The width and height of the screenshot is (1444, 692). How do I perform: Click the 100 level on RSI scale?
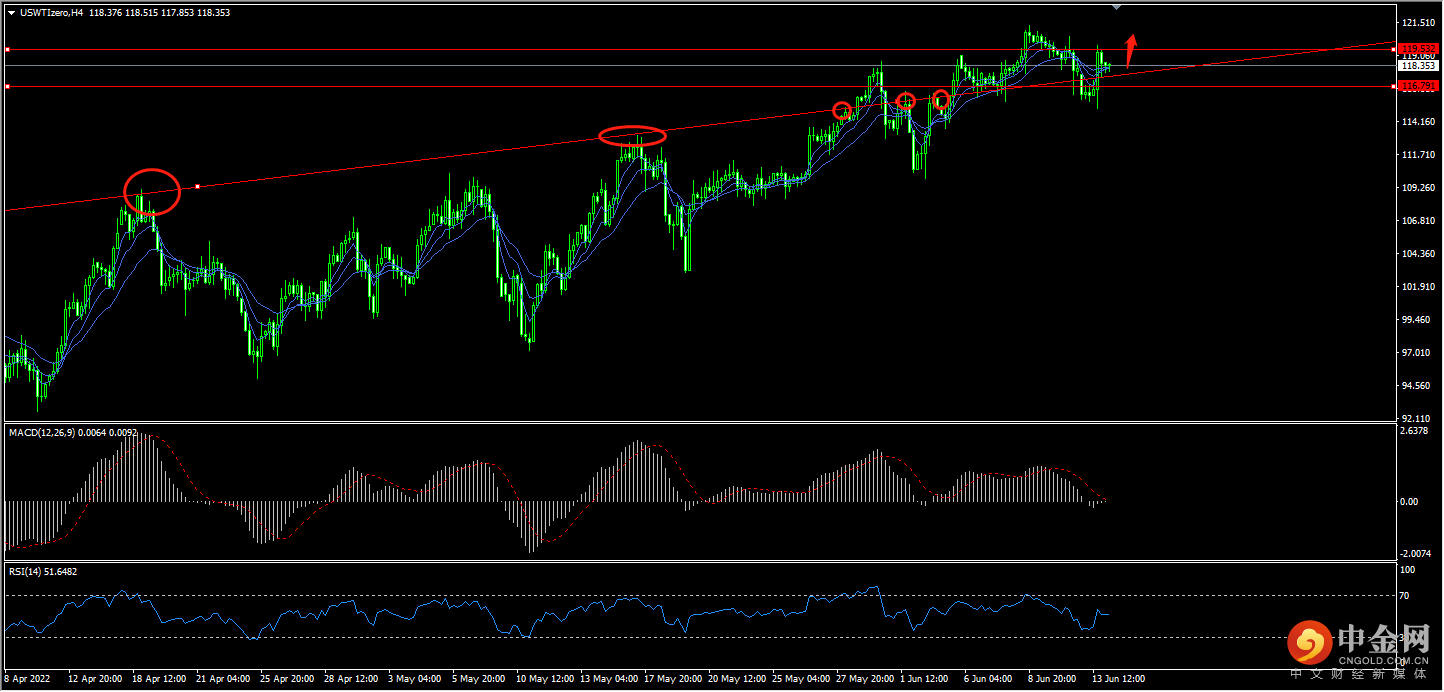click(1409, 570)
